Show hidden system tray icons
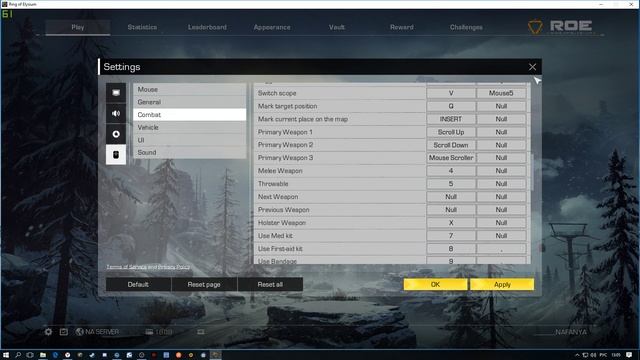 (x=577, y=355)
